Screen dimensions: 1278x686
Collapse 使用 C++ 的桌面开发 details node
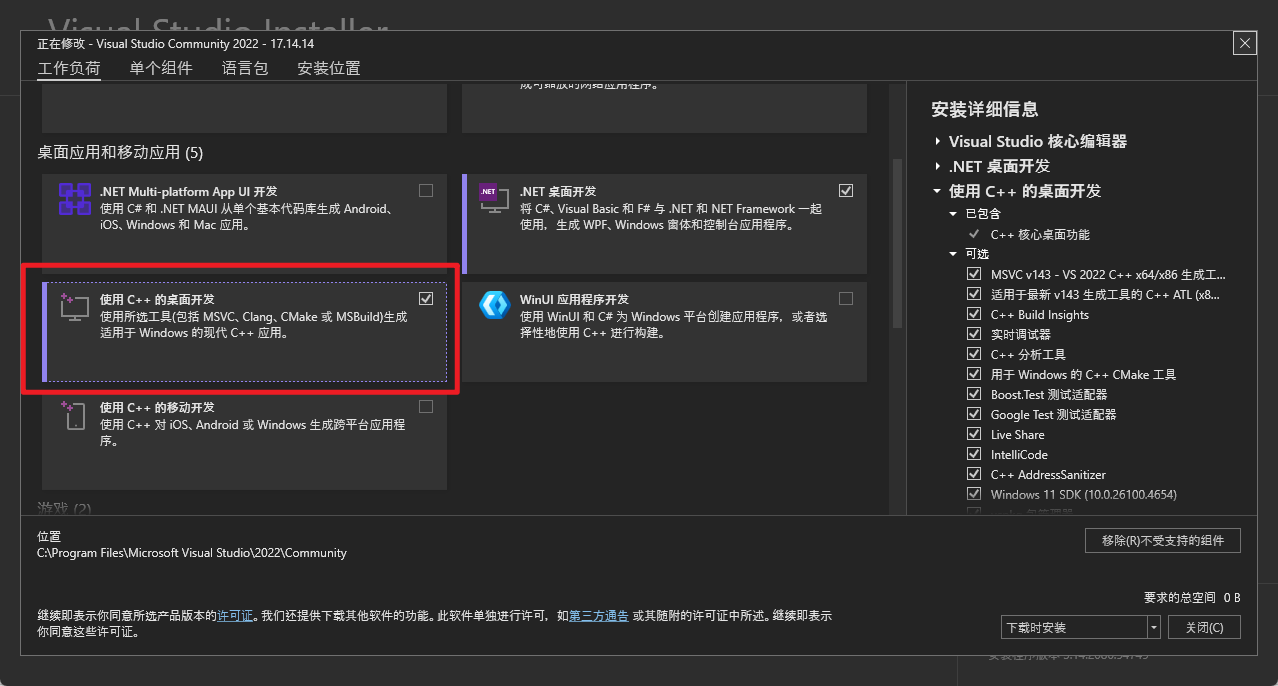point(938,191)
